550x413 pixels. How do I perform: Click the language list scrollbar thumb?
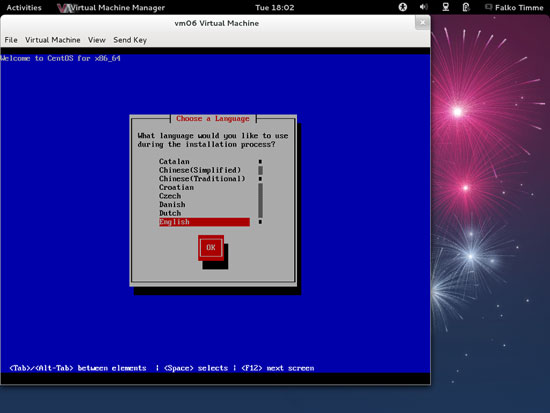pos(260,170)
